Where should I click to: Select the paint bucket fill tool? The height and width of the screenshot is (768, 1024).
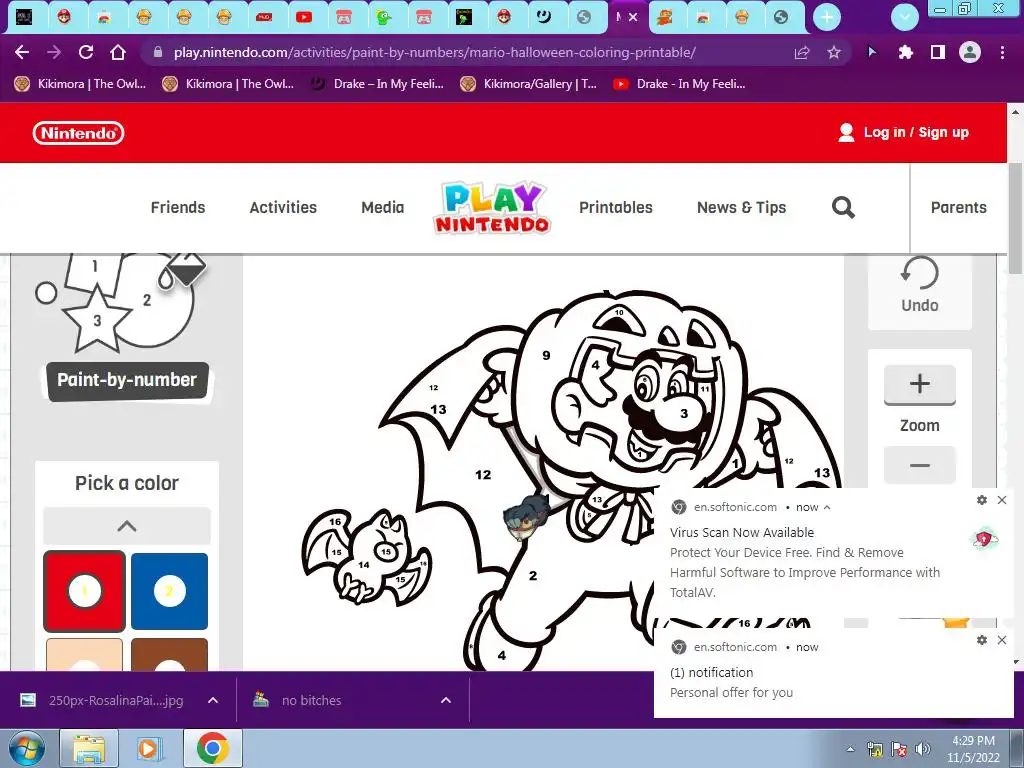click(184, 271)
